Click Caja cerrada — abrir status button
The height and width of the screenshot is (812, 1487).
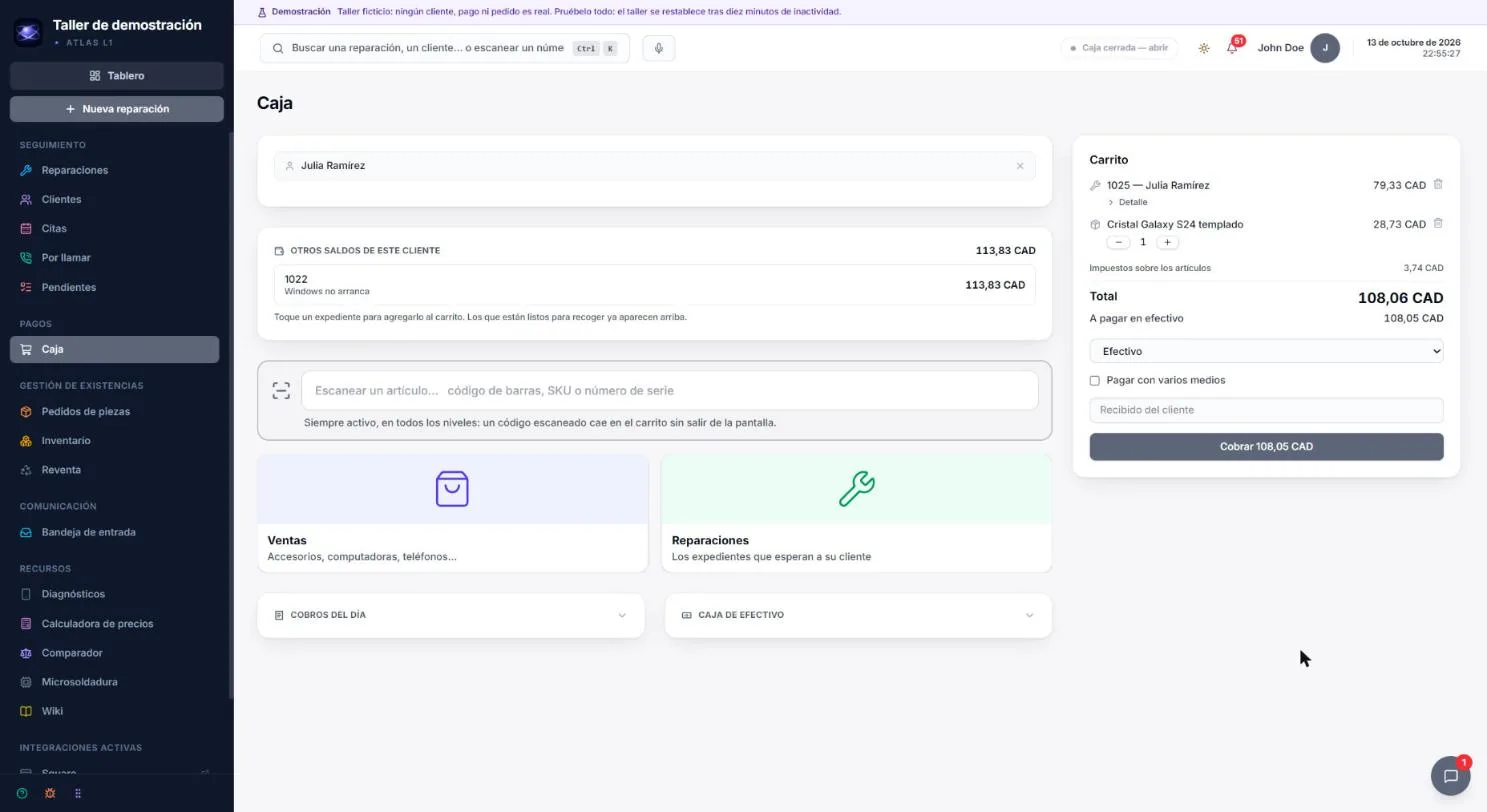coord(1119,48)
